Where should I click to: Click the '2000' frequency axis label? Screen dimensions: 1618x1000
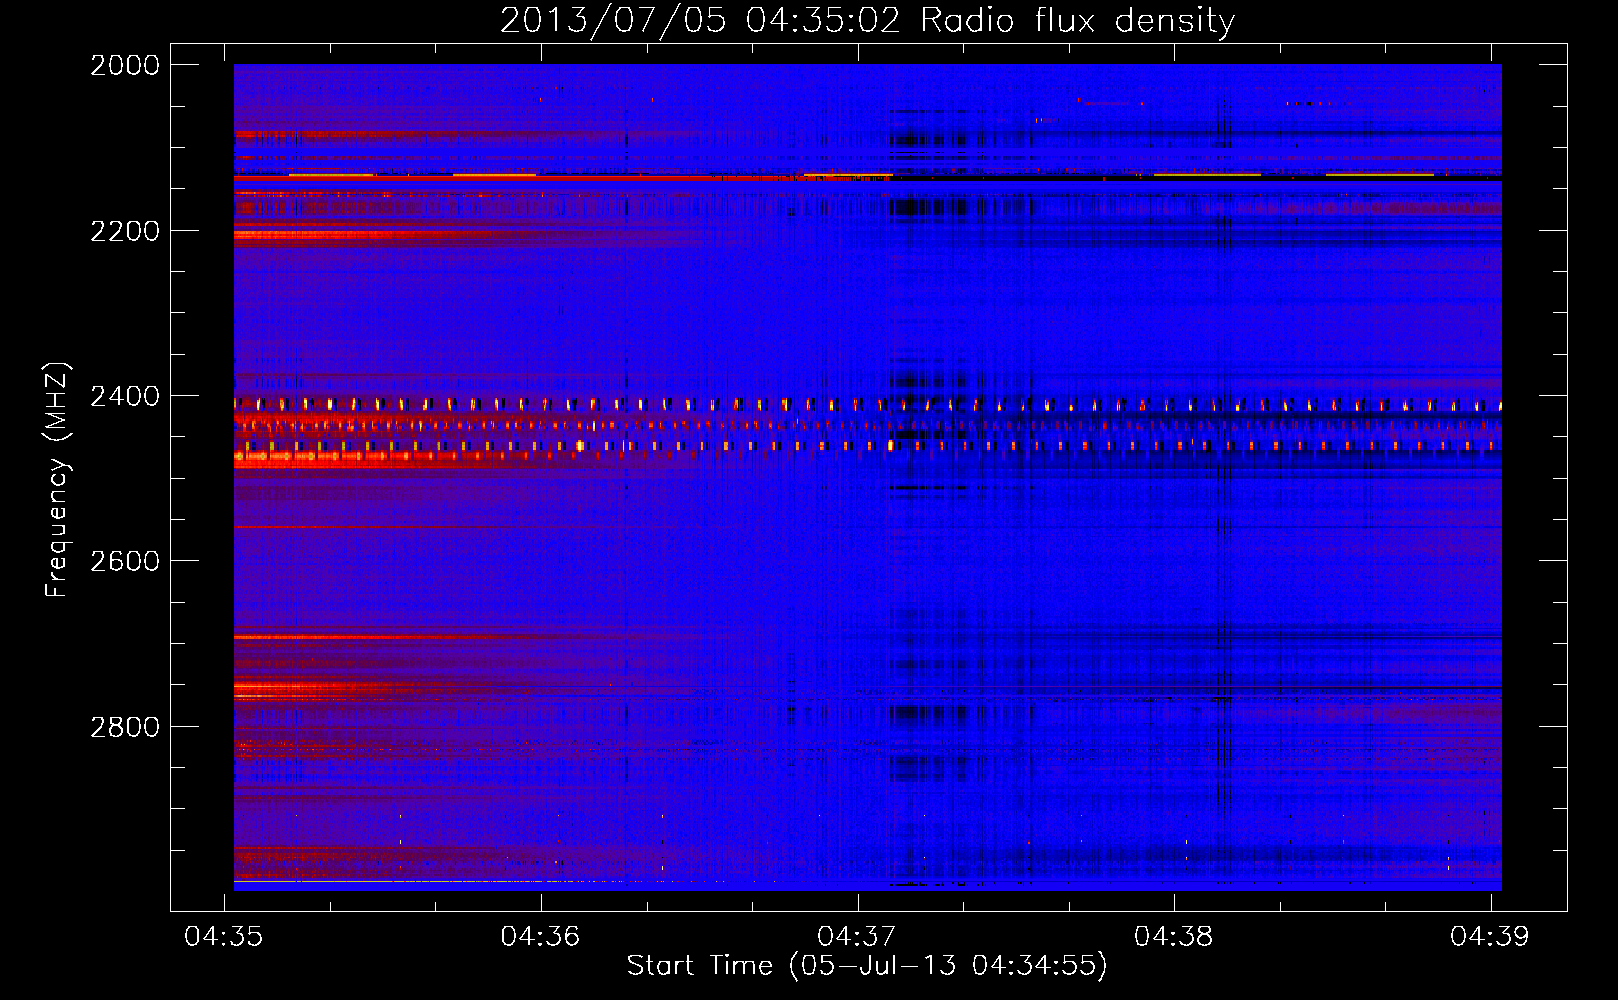[x=125, y=65]
